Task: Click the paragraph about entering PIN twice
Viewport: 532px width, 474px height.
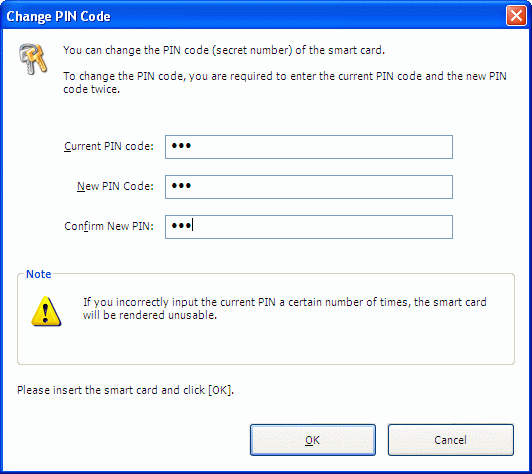Action: point(285,82)
